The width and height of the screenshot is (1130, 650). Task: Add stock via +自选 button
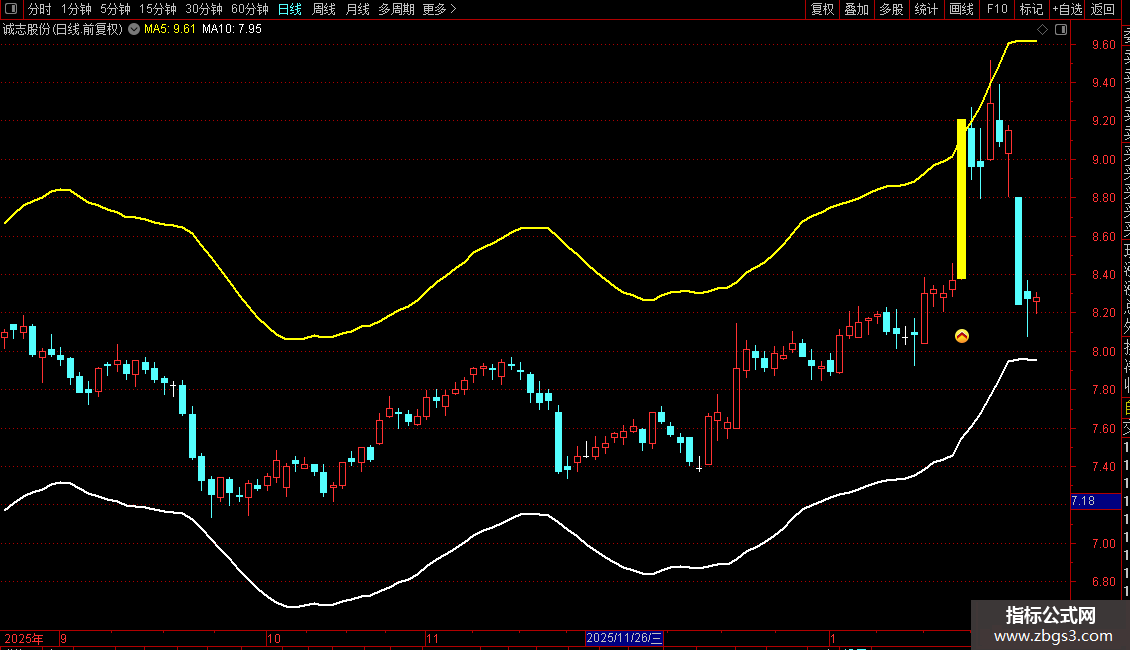[1067, 9]
